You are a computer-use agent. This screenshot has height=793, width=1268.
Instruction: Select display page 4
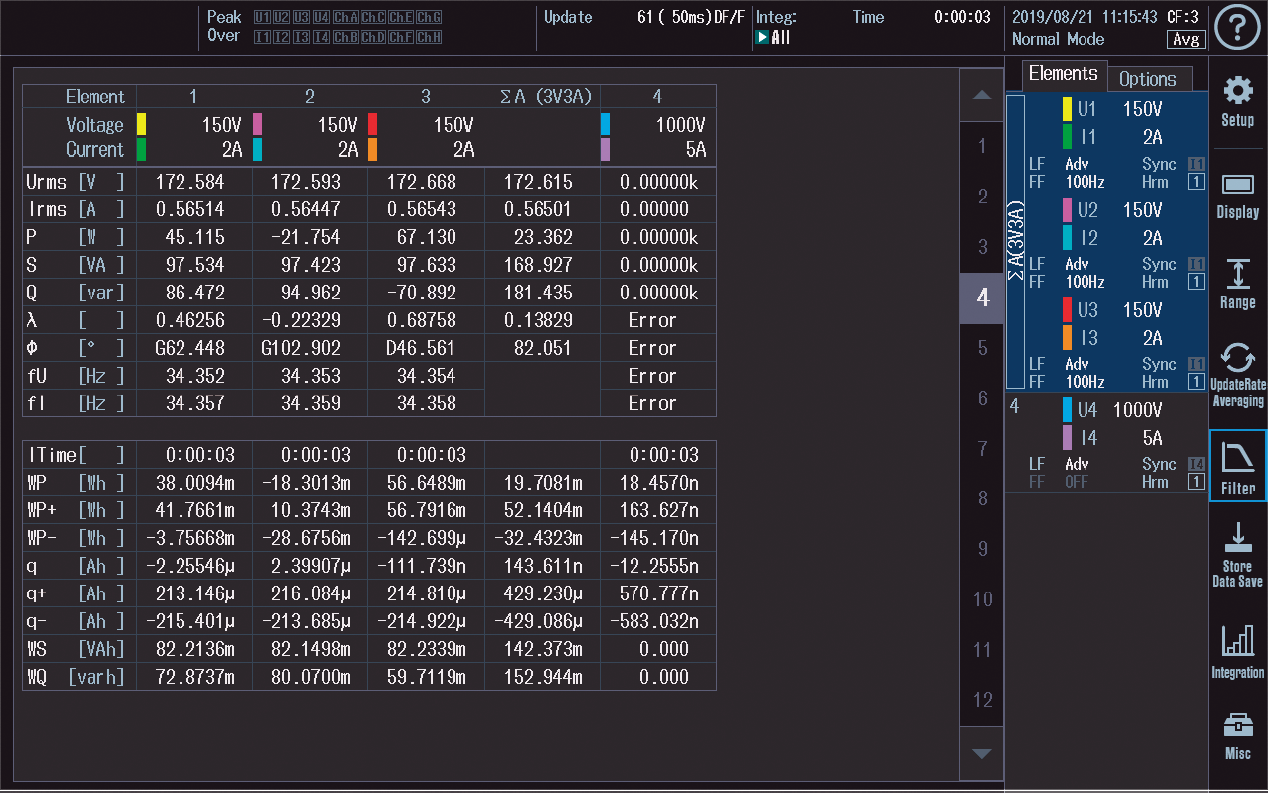982,298
